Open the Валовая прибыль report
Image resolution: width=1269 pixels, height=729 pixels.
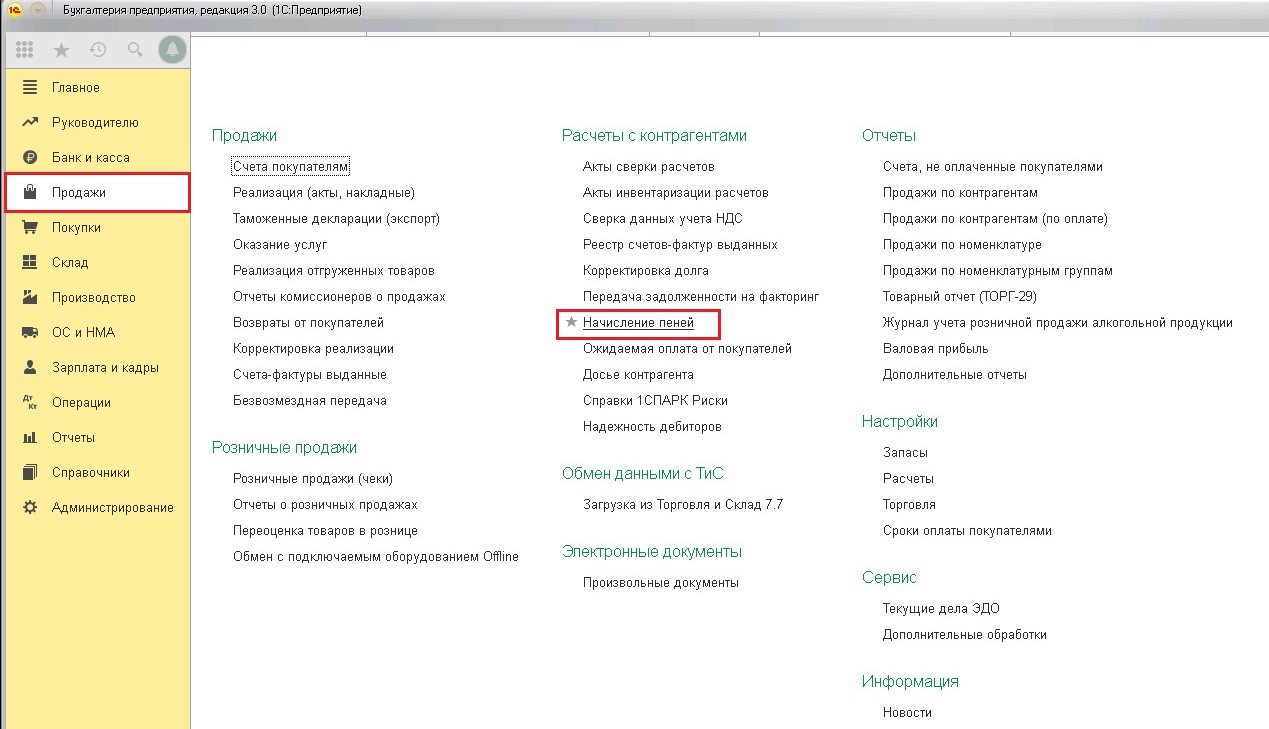coord(935,349)
